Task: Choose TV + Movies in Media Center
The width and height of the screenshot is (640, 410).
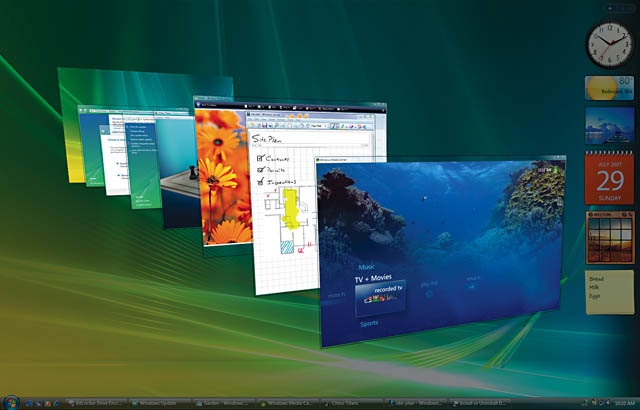Action: 373,279
